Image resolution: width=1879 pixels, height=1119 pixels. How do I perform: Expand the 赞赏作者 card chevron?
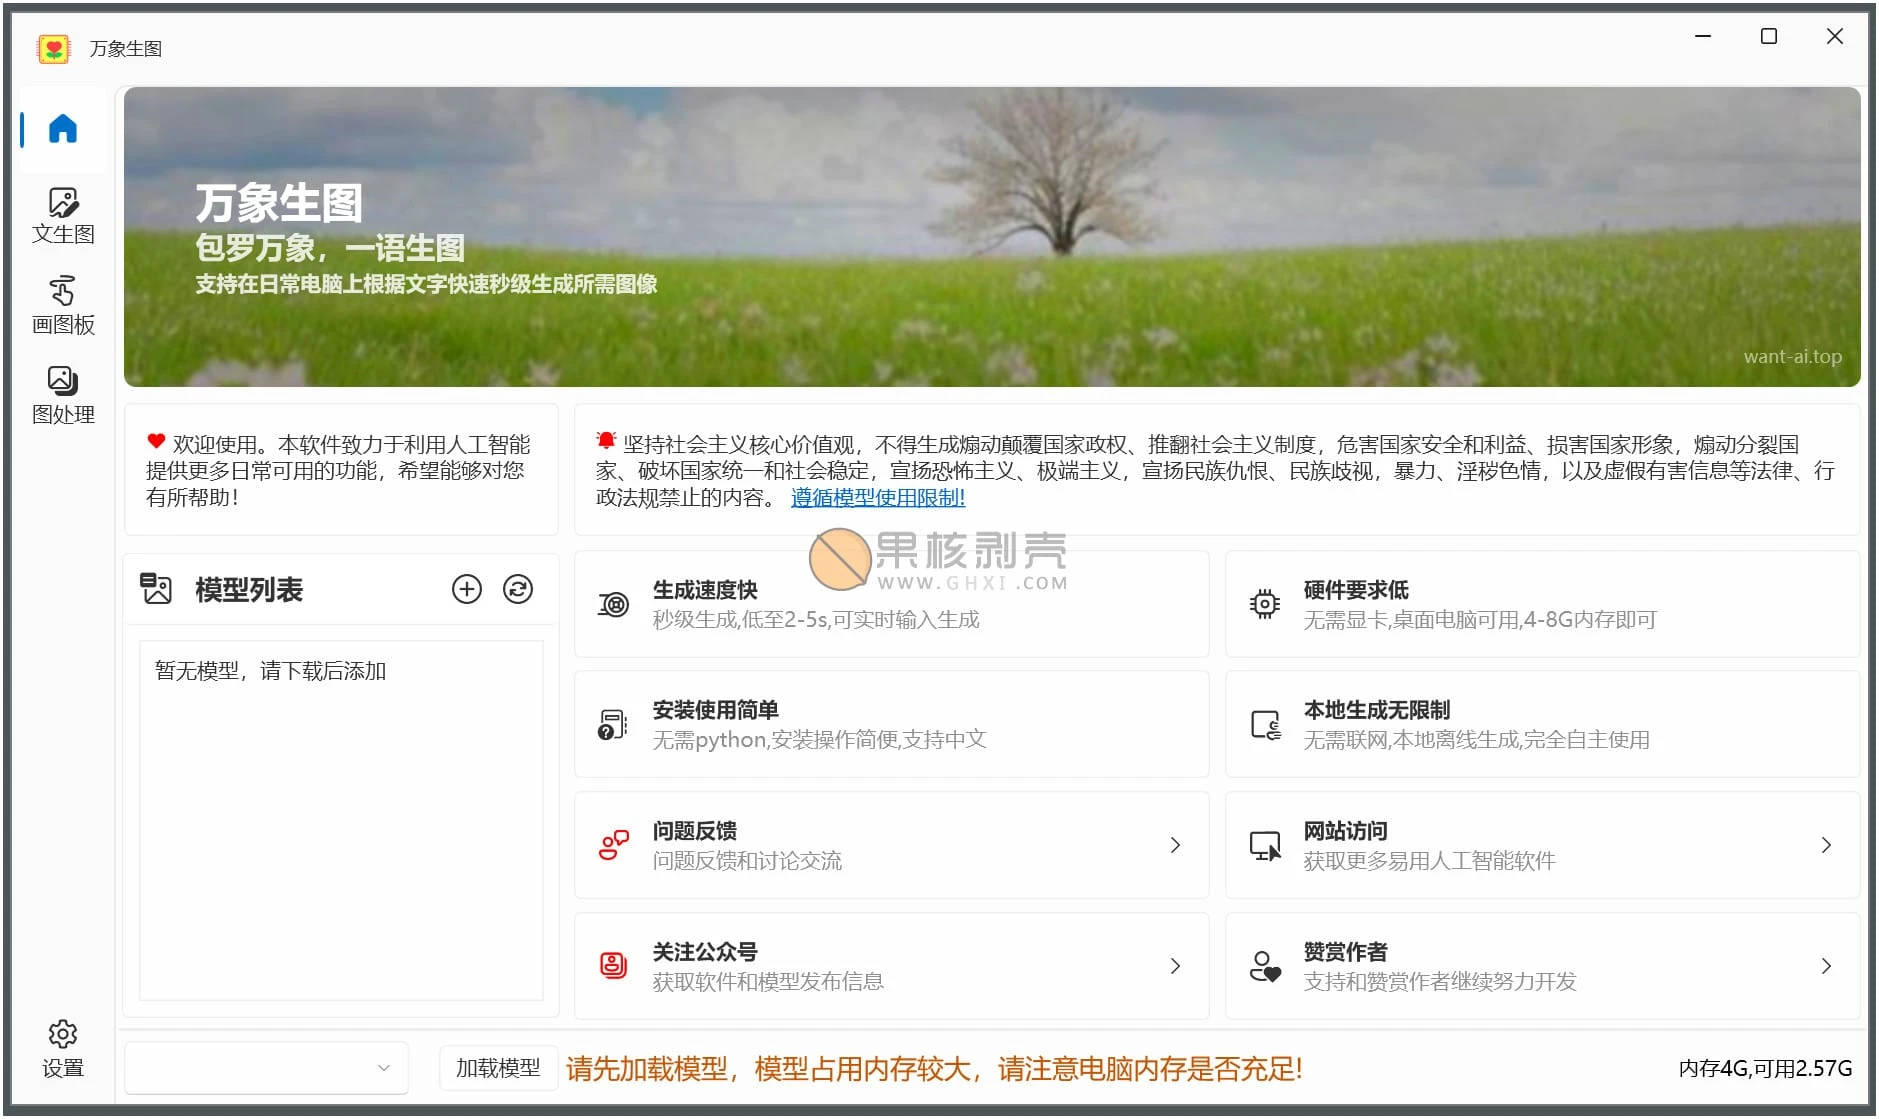tap(1826, 965)
